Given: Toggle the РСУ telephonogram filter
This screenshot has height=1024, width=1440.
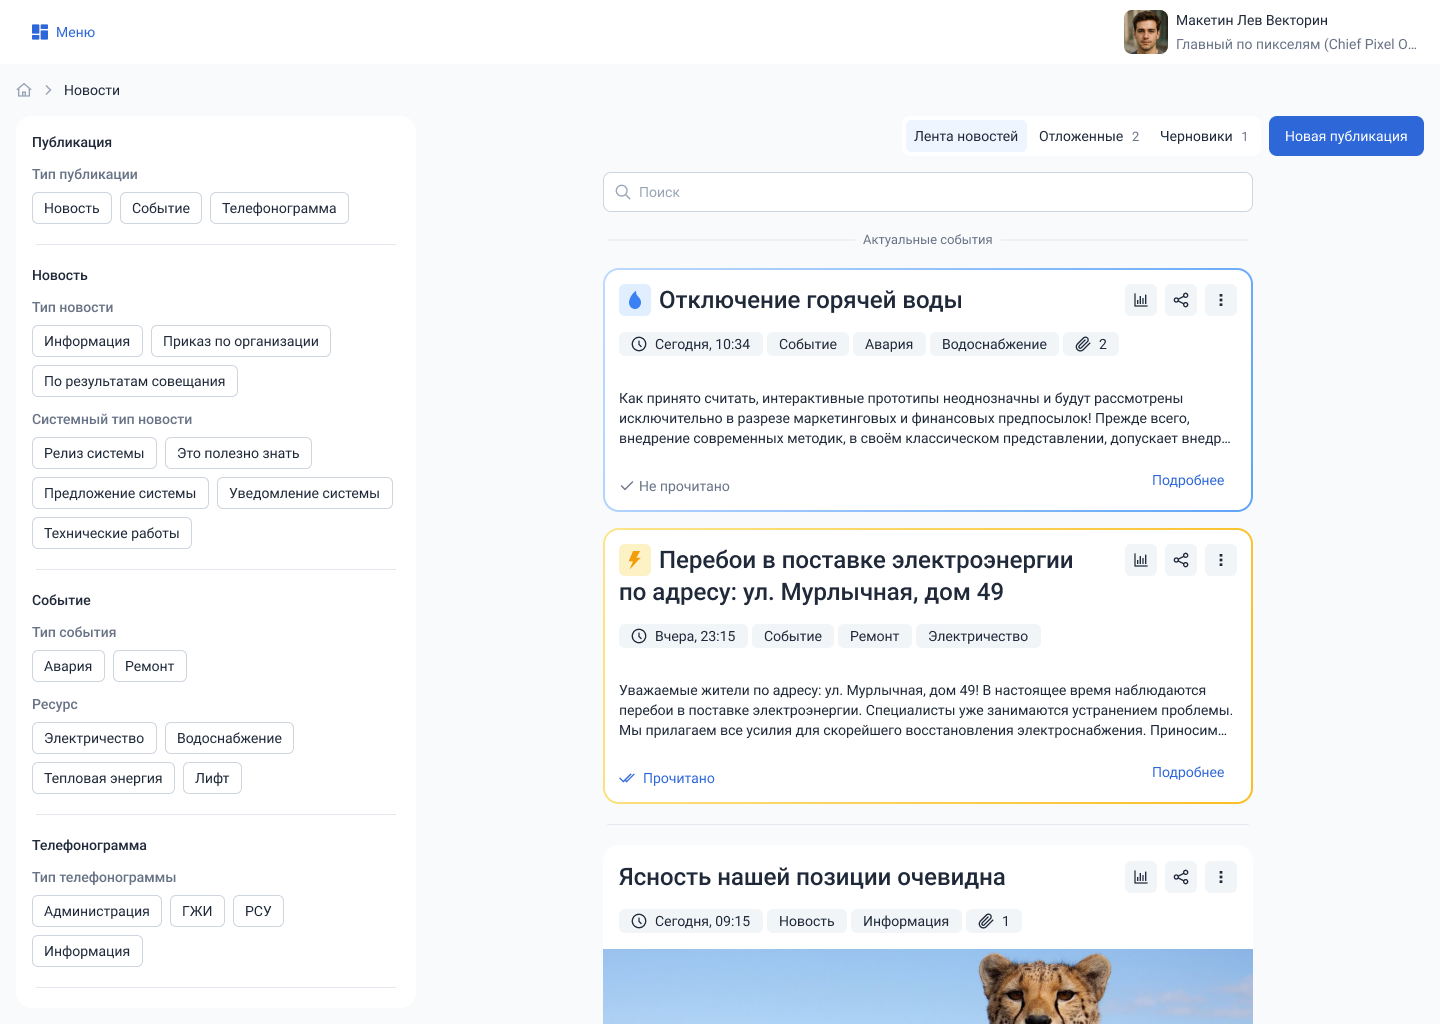Looking at the screenshot, I should (258, 911).
